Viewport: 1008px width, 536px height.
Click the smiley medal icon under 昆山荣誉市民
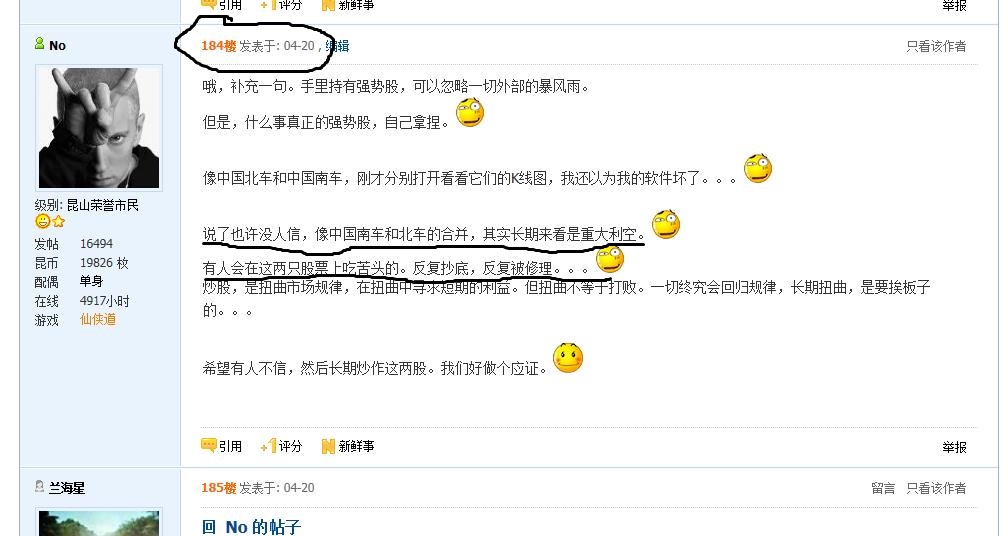tap(42, 222)
